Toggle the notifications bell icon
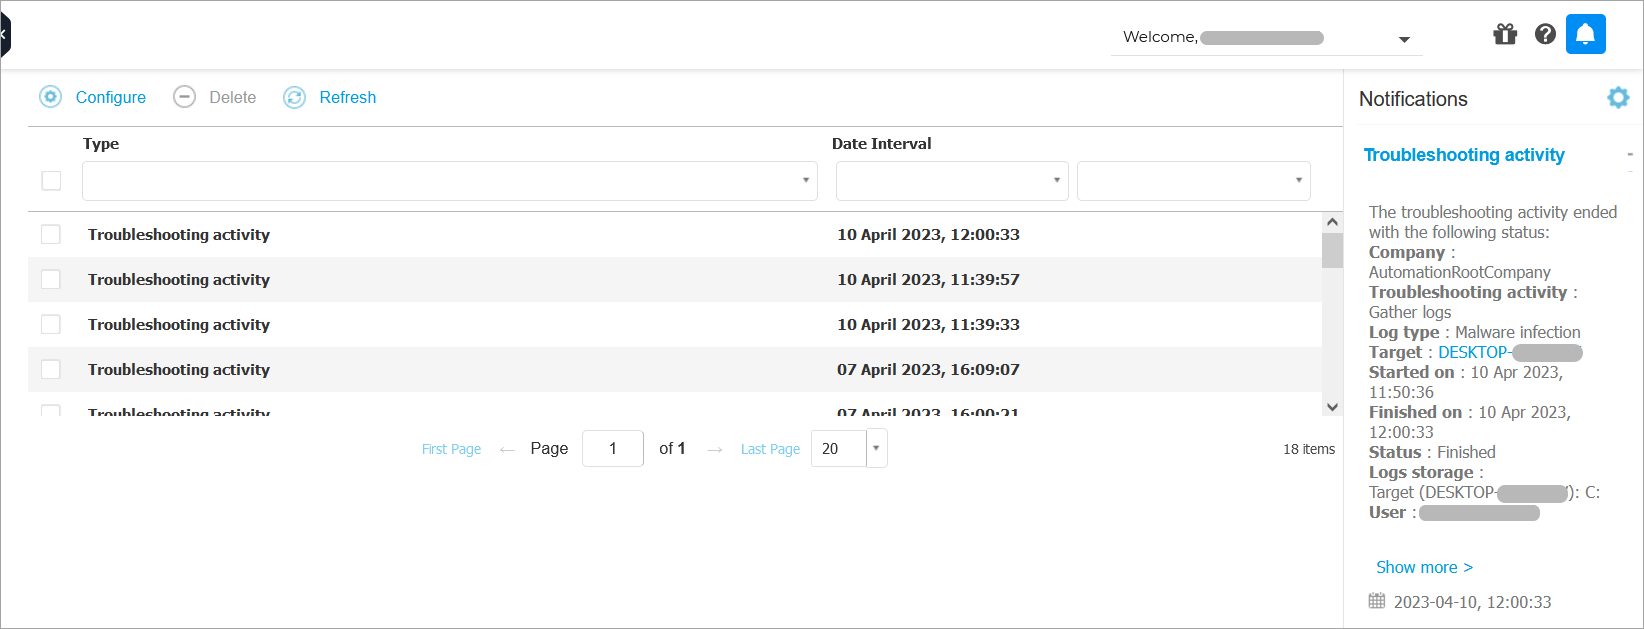This screenshot has width=1644, height=629. (1585, 35)
